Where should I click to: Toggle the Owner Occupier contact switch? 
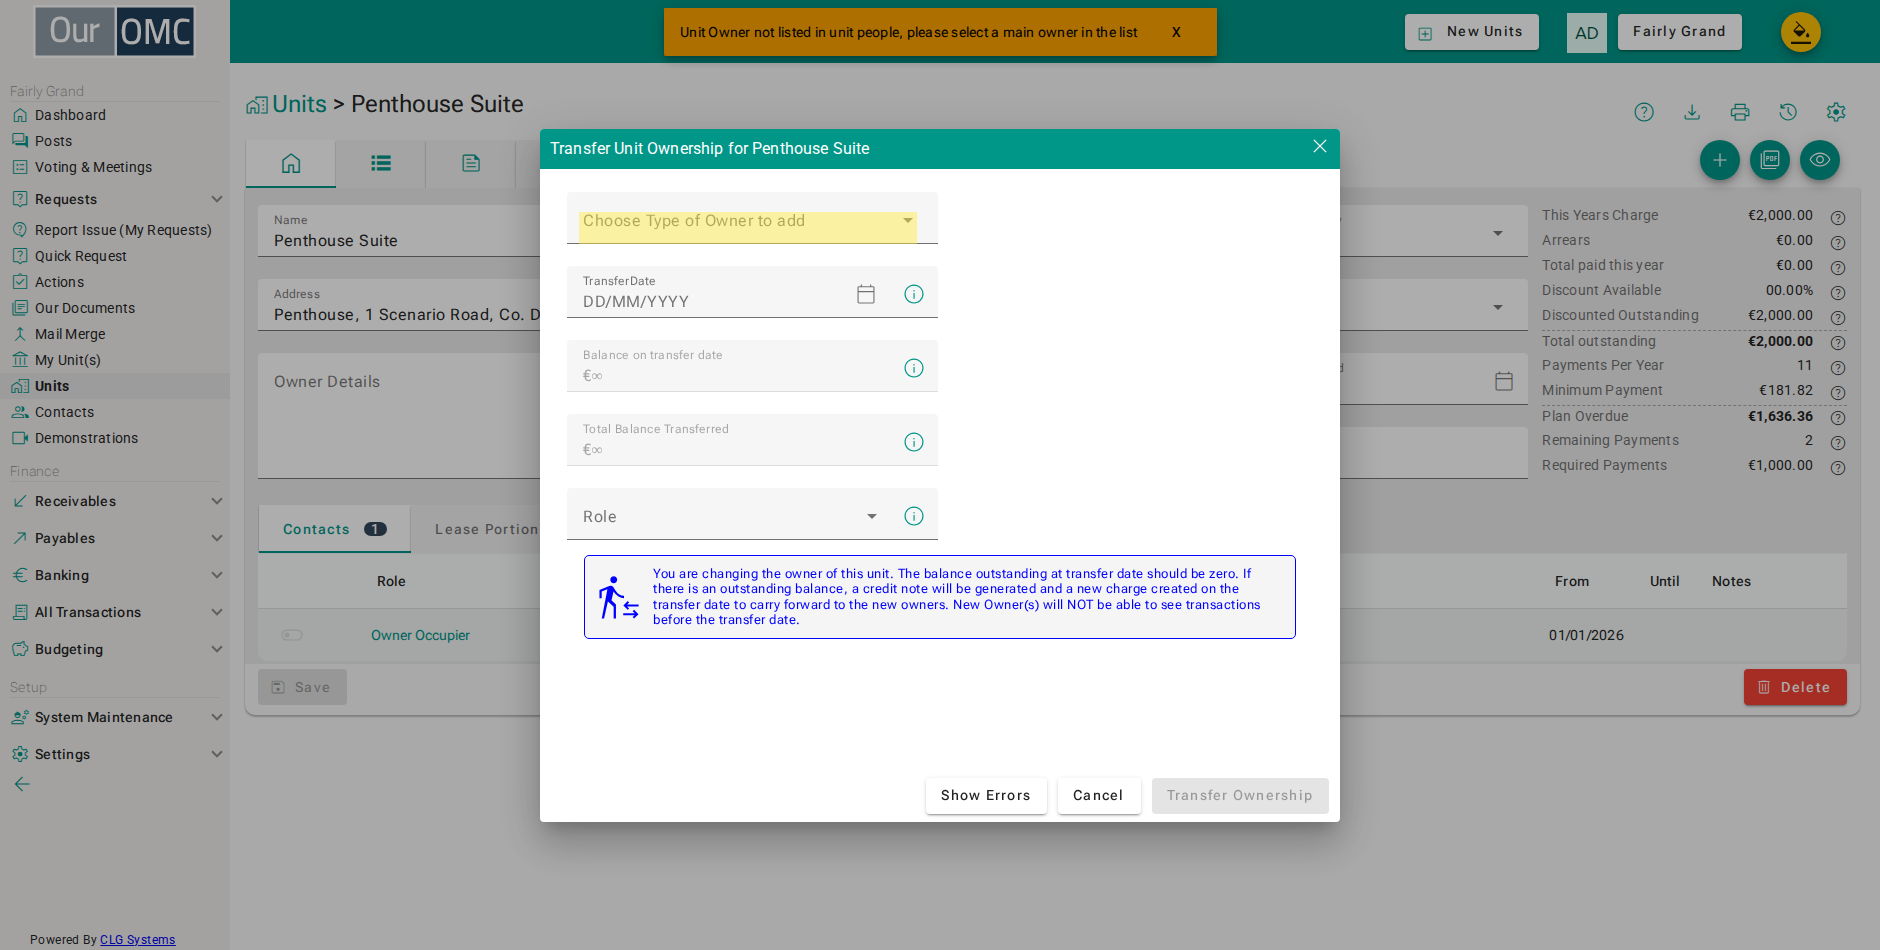[x=292, y=635]
